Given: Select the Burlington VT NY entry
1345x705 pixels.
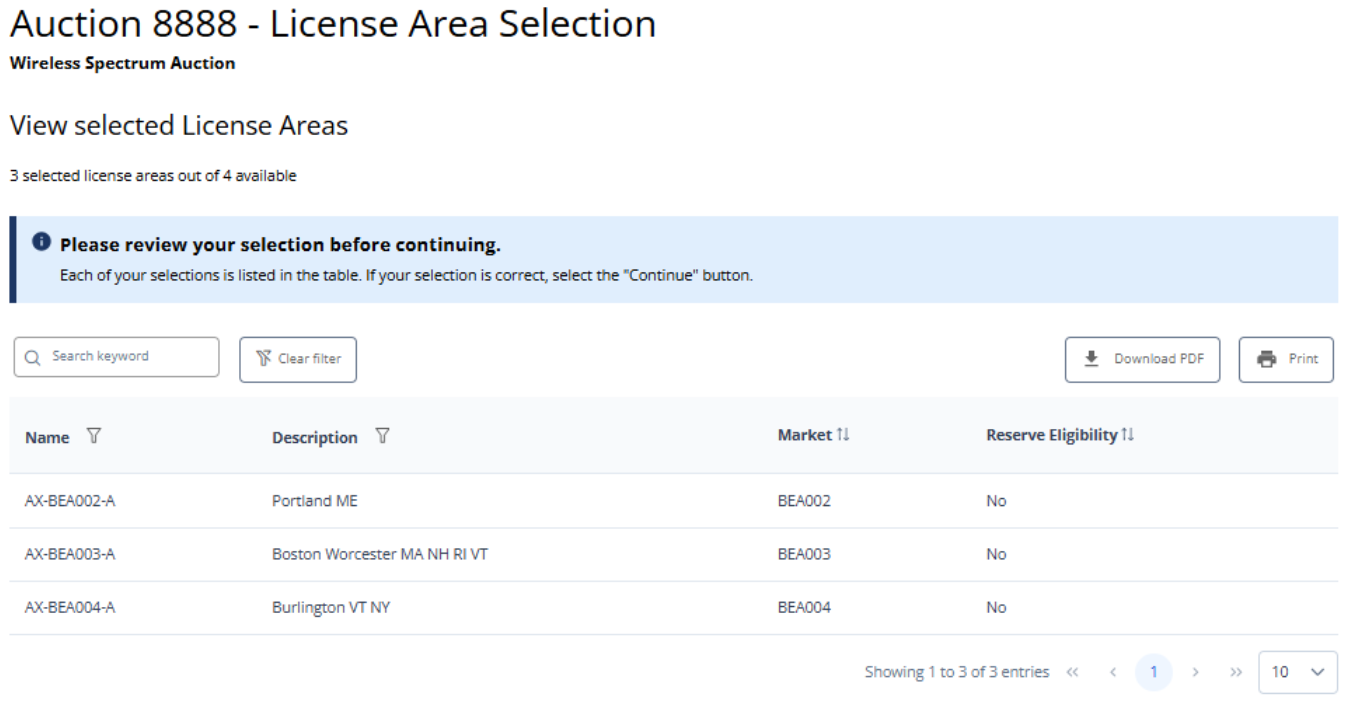Looking at the screenshot, I should point(331,607).
